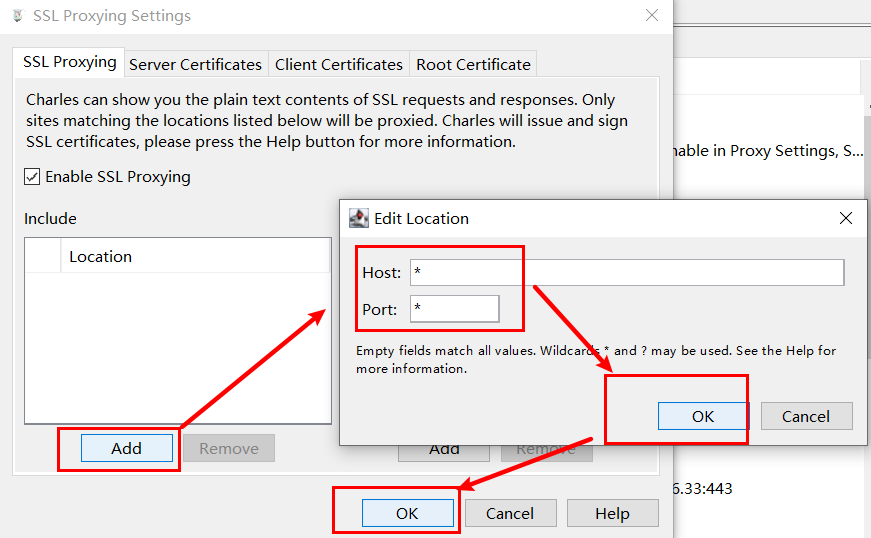Open the Server Certificates tab
Image resolution: width=871 pixels, height=538 pixels.
tap(196, 64)
